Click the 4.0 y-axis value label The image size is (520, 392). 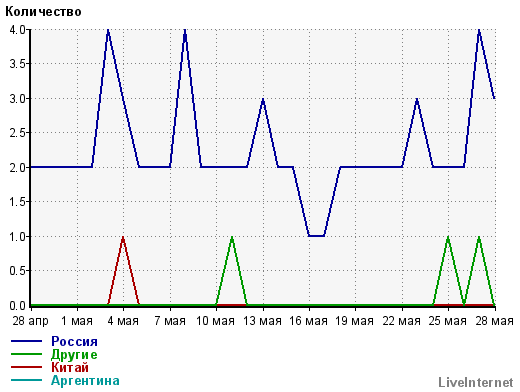click(x=17, y=30)
